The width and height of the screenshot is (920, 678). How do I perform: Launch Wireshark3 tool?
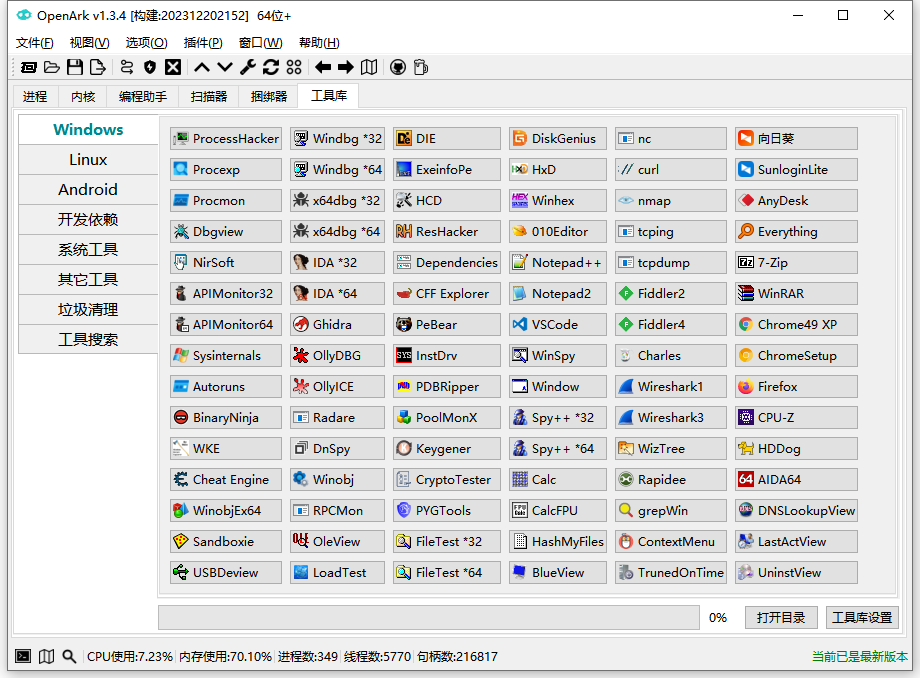tap(671, 418)
